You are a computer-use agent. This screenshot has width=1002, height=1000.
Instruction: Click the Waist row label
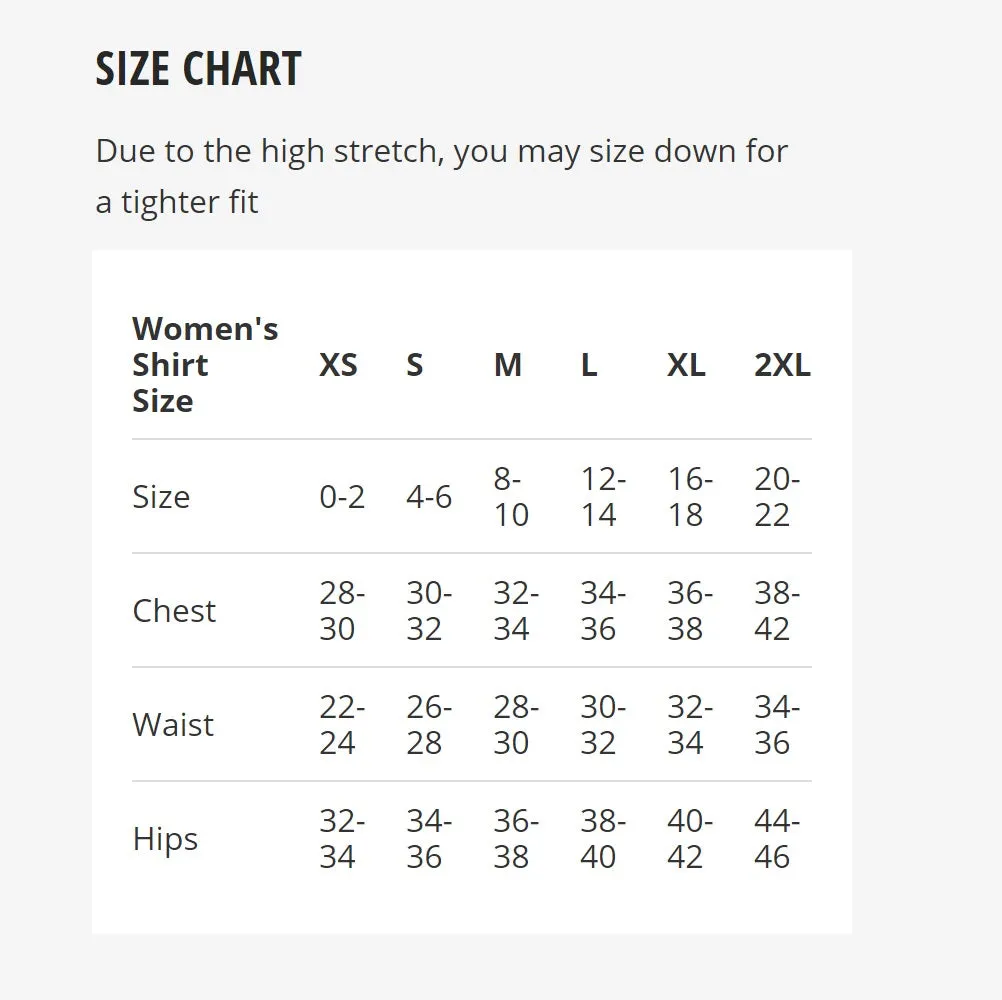(x=173, y=725)
